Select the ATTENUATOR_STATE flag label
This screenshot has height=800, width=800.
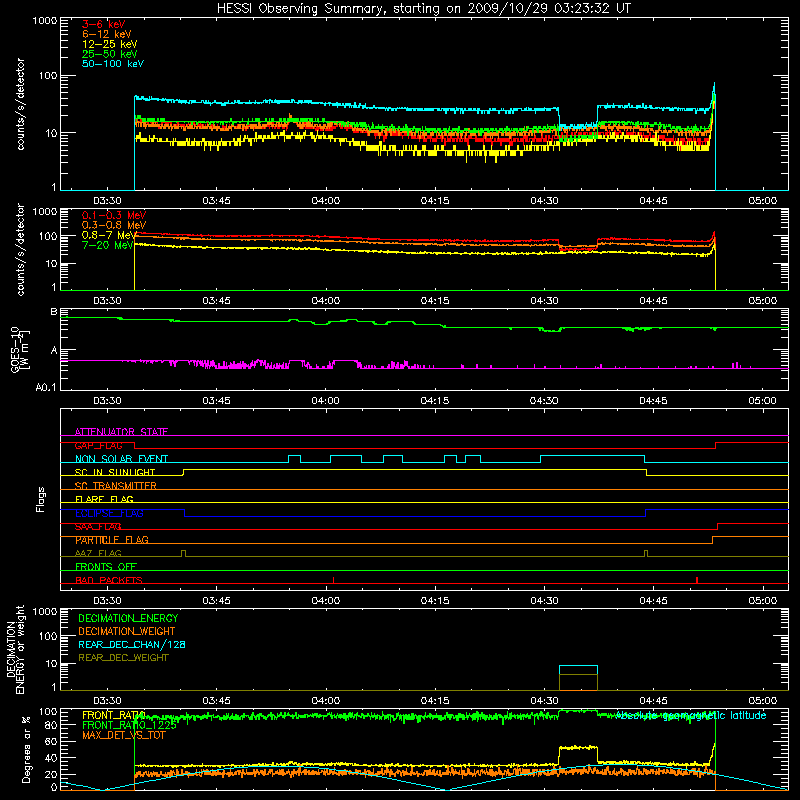(x=121, y=432)
